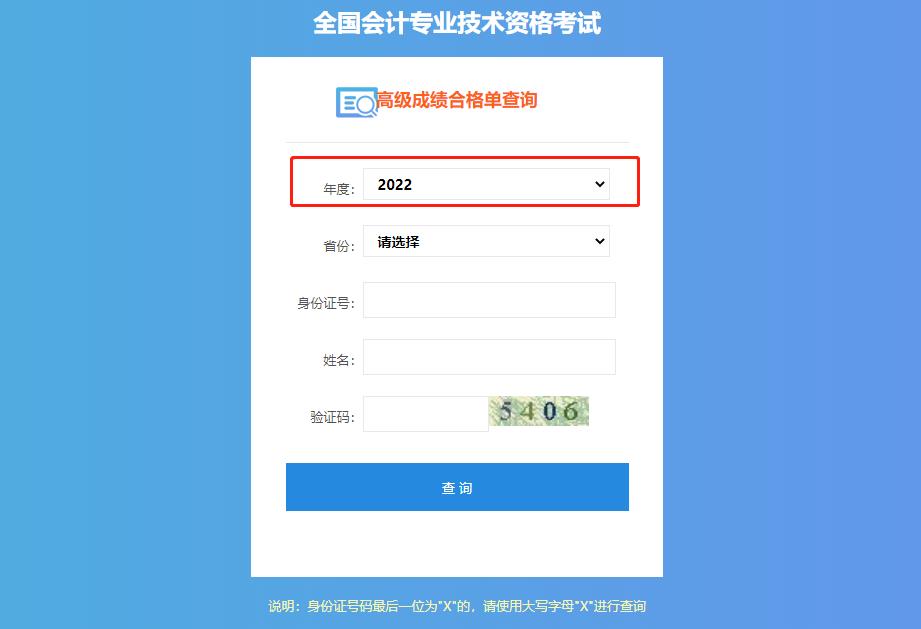Viewport: 921px width, 629px height.
Task: Click the blue 查询 button
Action: coord(457,487)
